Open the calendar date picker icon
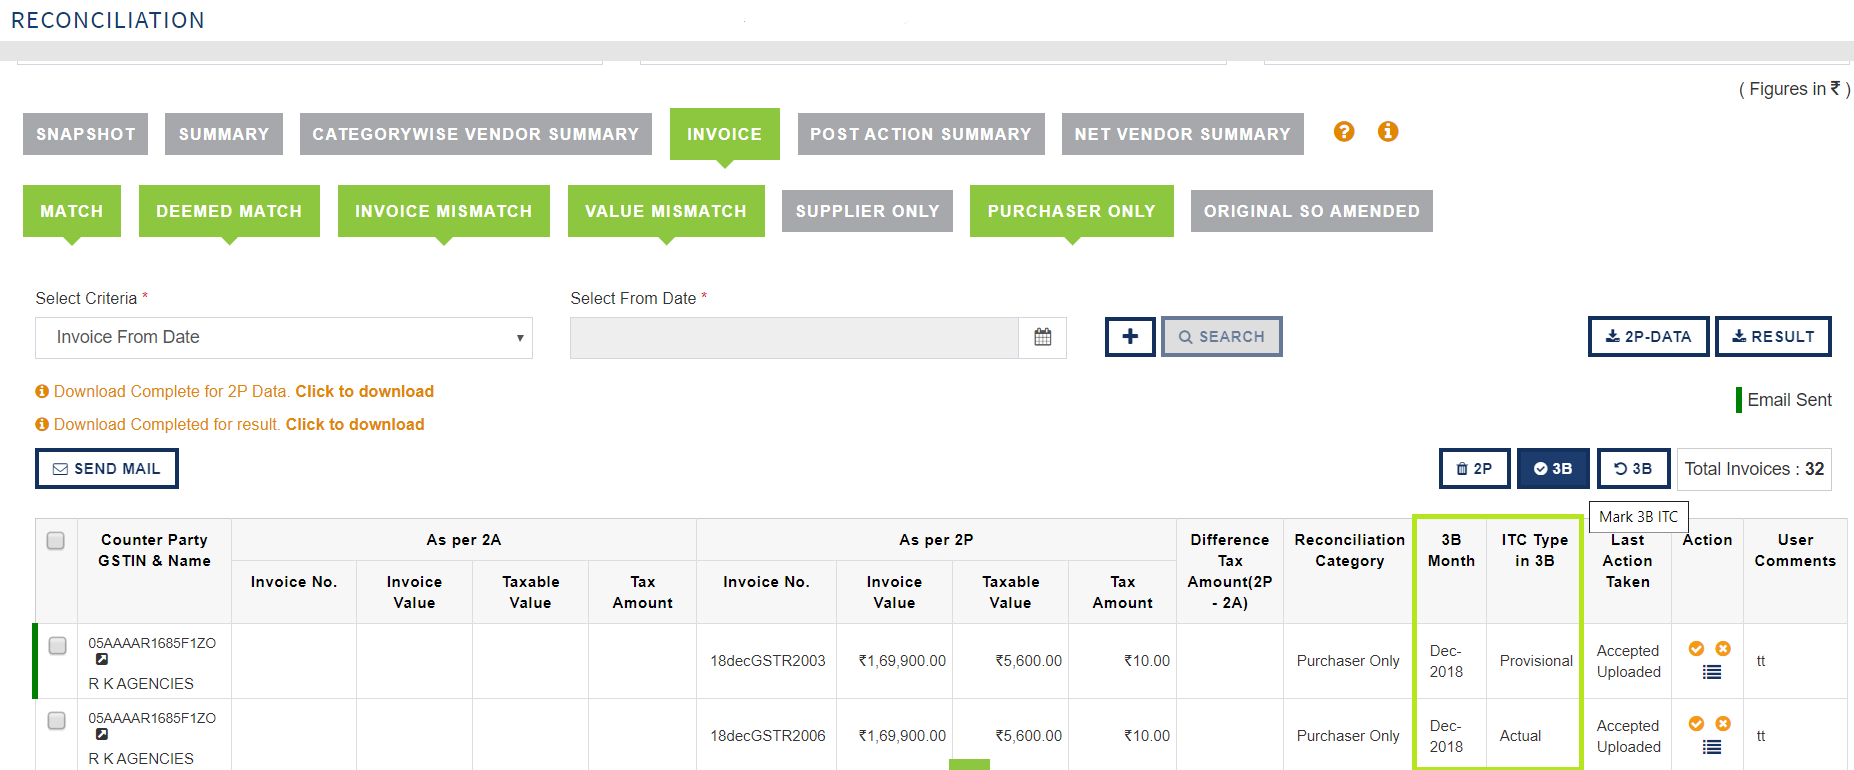 coord(1043,337)
